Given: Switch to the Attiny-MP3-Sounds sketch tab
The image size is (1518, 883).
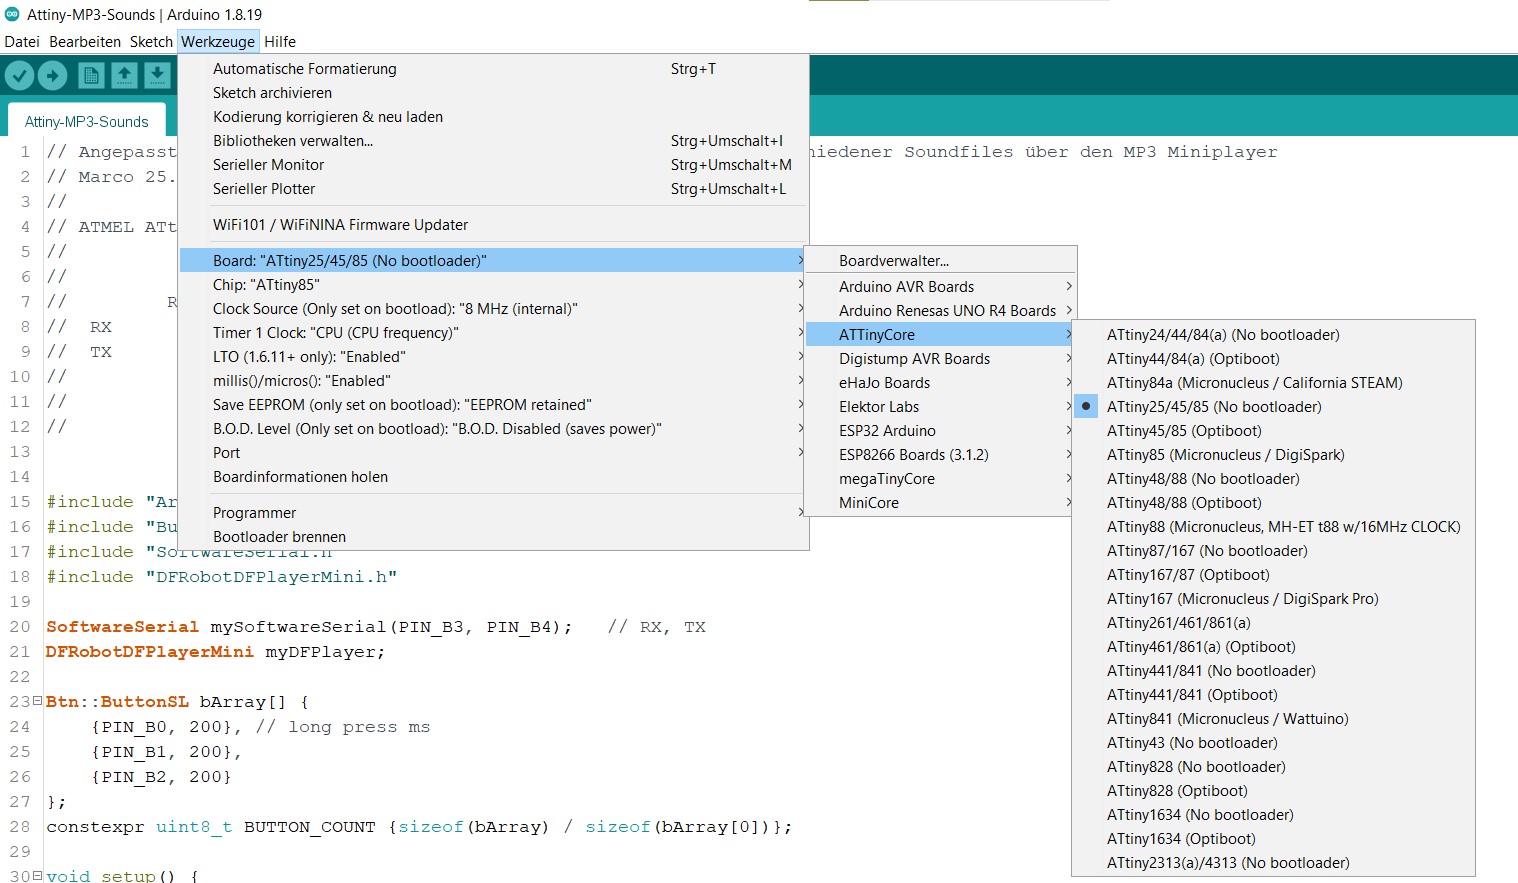Looking at the screenshot, I should 87,122.
